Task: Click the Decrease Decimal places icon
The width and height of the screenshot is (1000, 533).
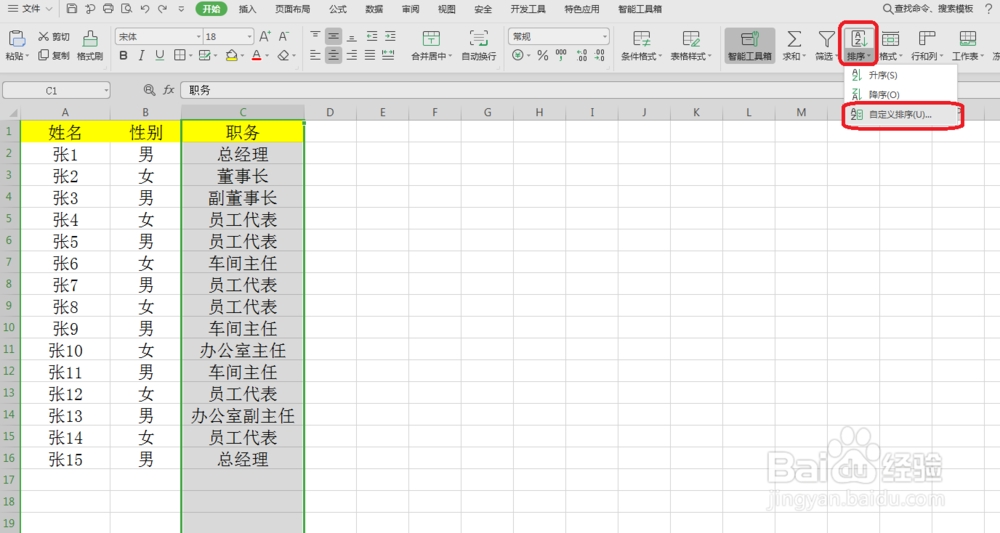Action: (x=600, y=55)
